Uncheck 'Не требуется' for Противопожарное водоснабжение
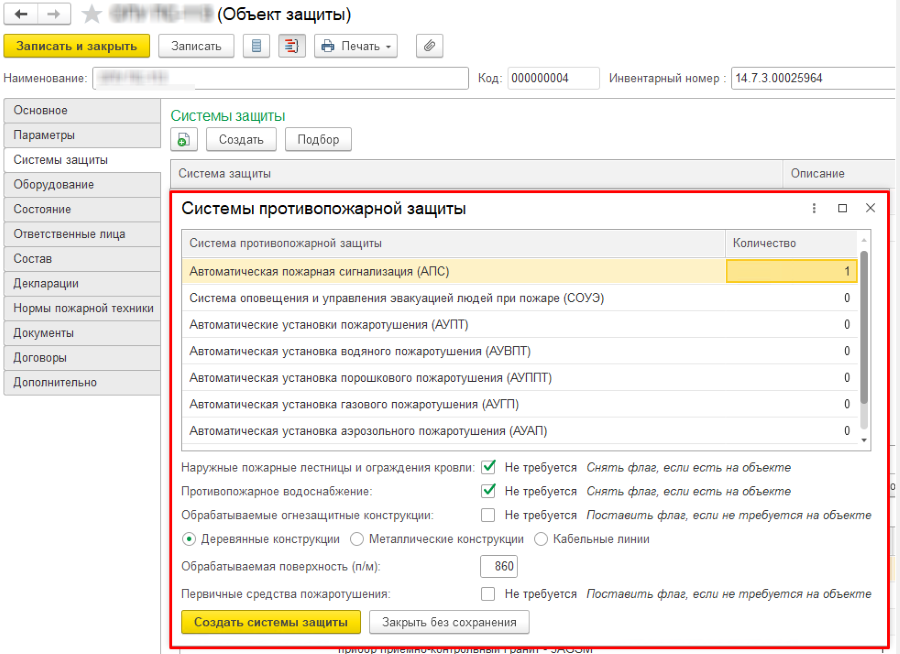Screen dimensions: 900x654 pos(489,491)
